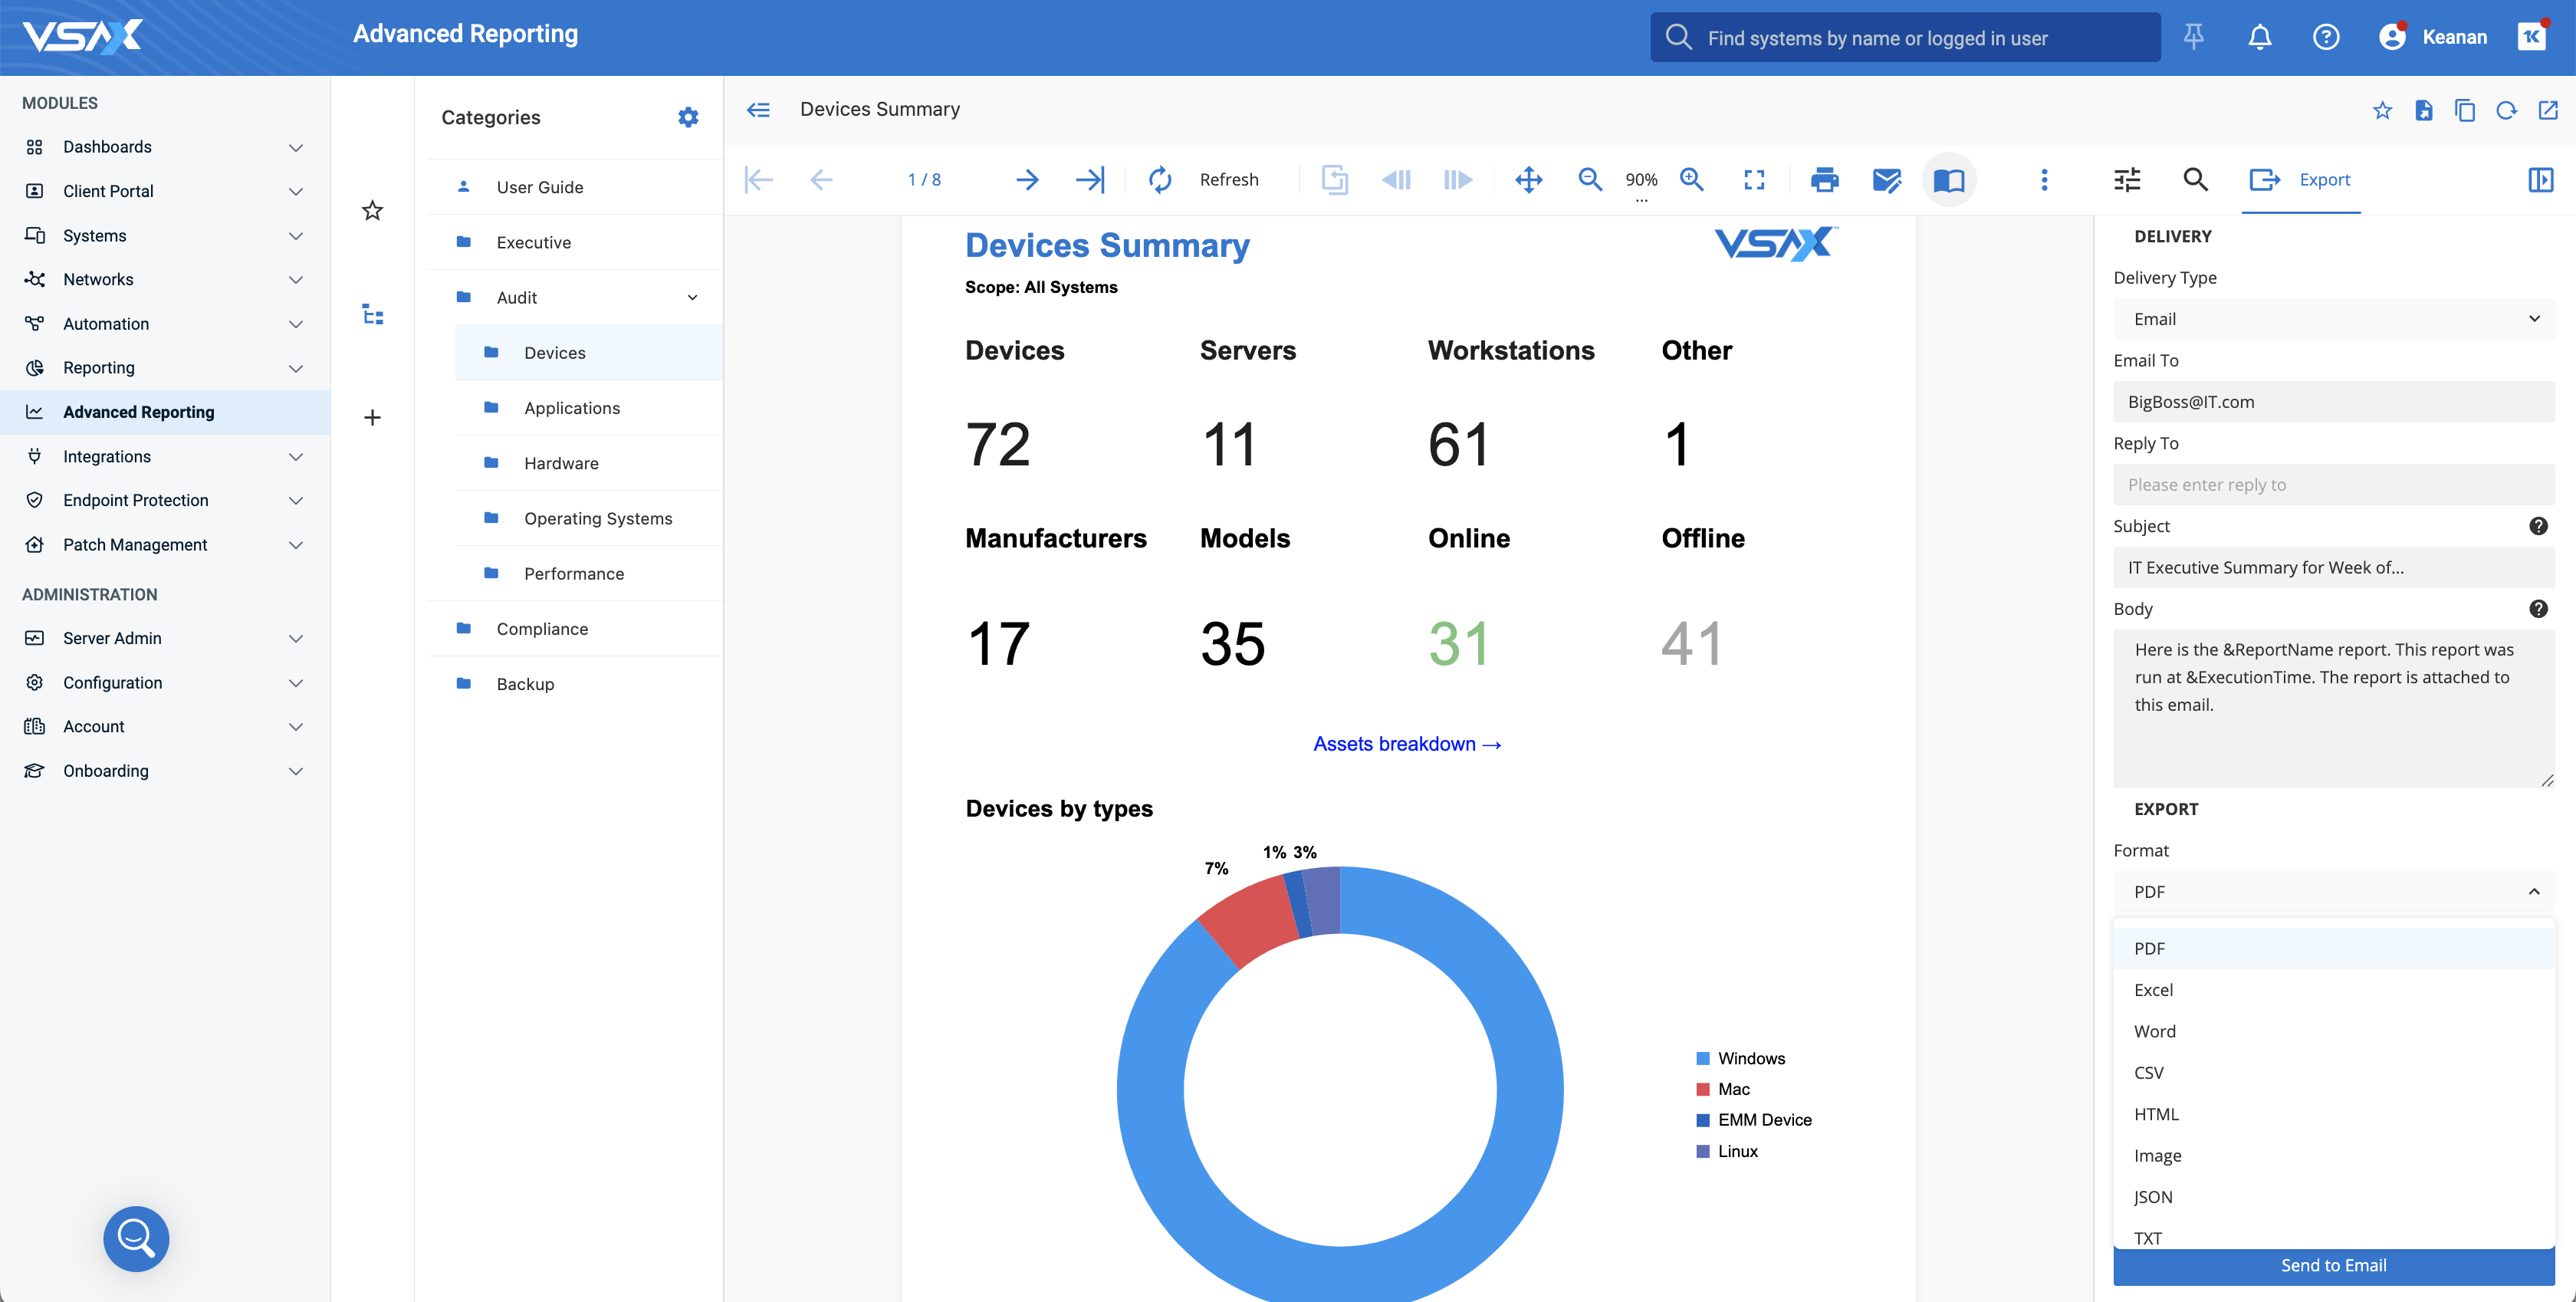Open the Export tab
This screenshot has height=1302, width=2576.
tap(2301, 180)
